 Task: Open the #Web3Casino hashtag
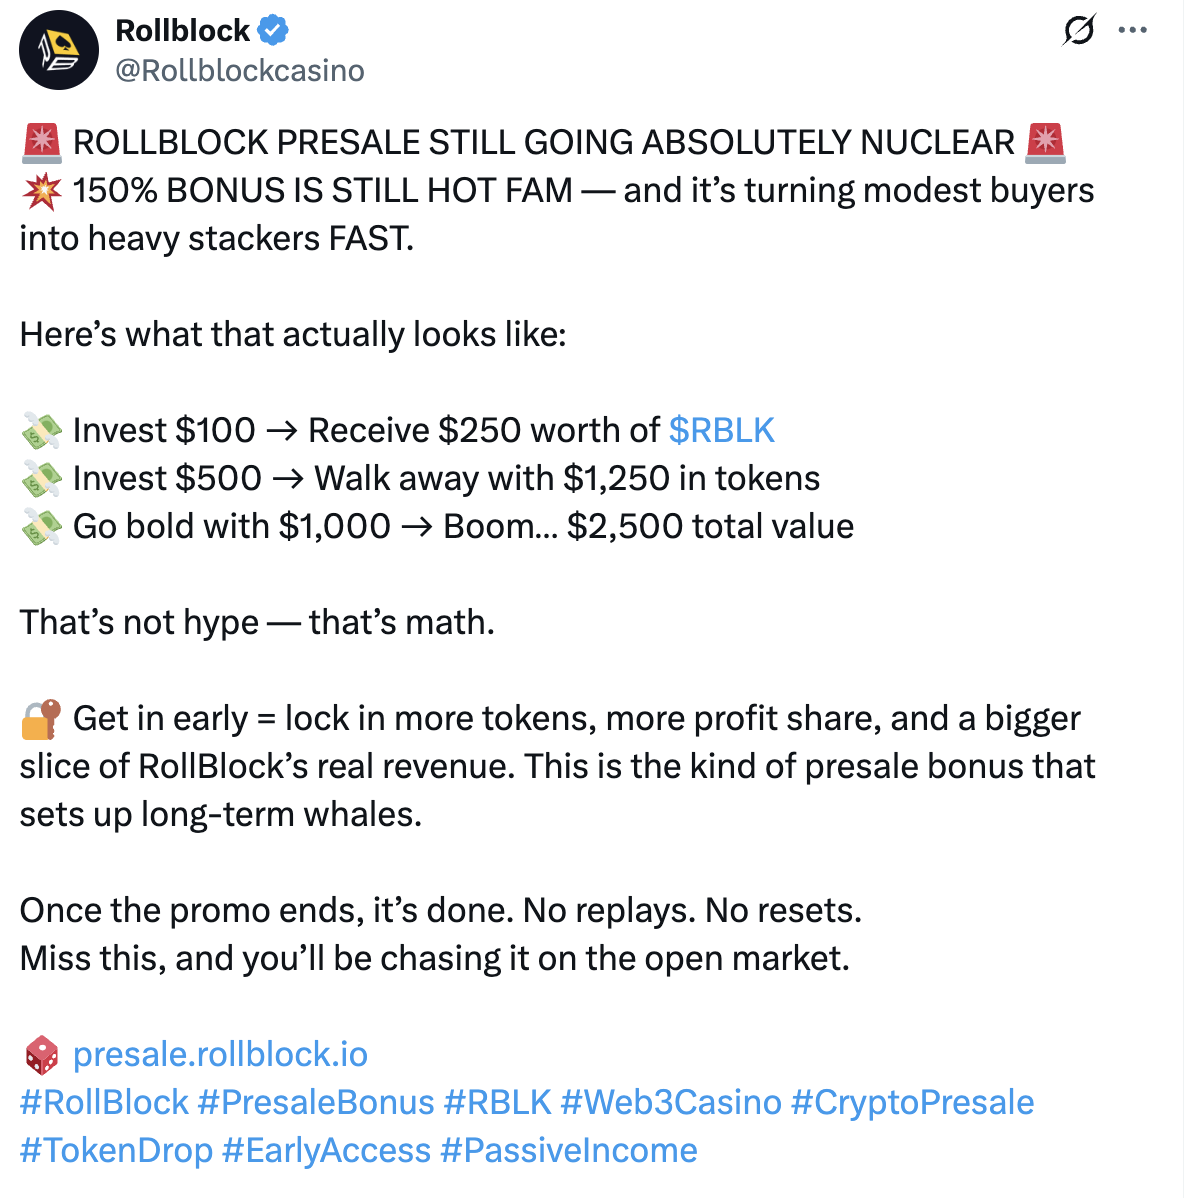pyautogui.click(x=671, y=1102)
